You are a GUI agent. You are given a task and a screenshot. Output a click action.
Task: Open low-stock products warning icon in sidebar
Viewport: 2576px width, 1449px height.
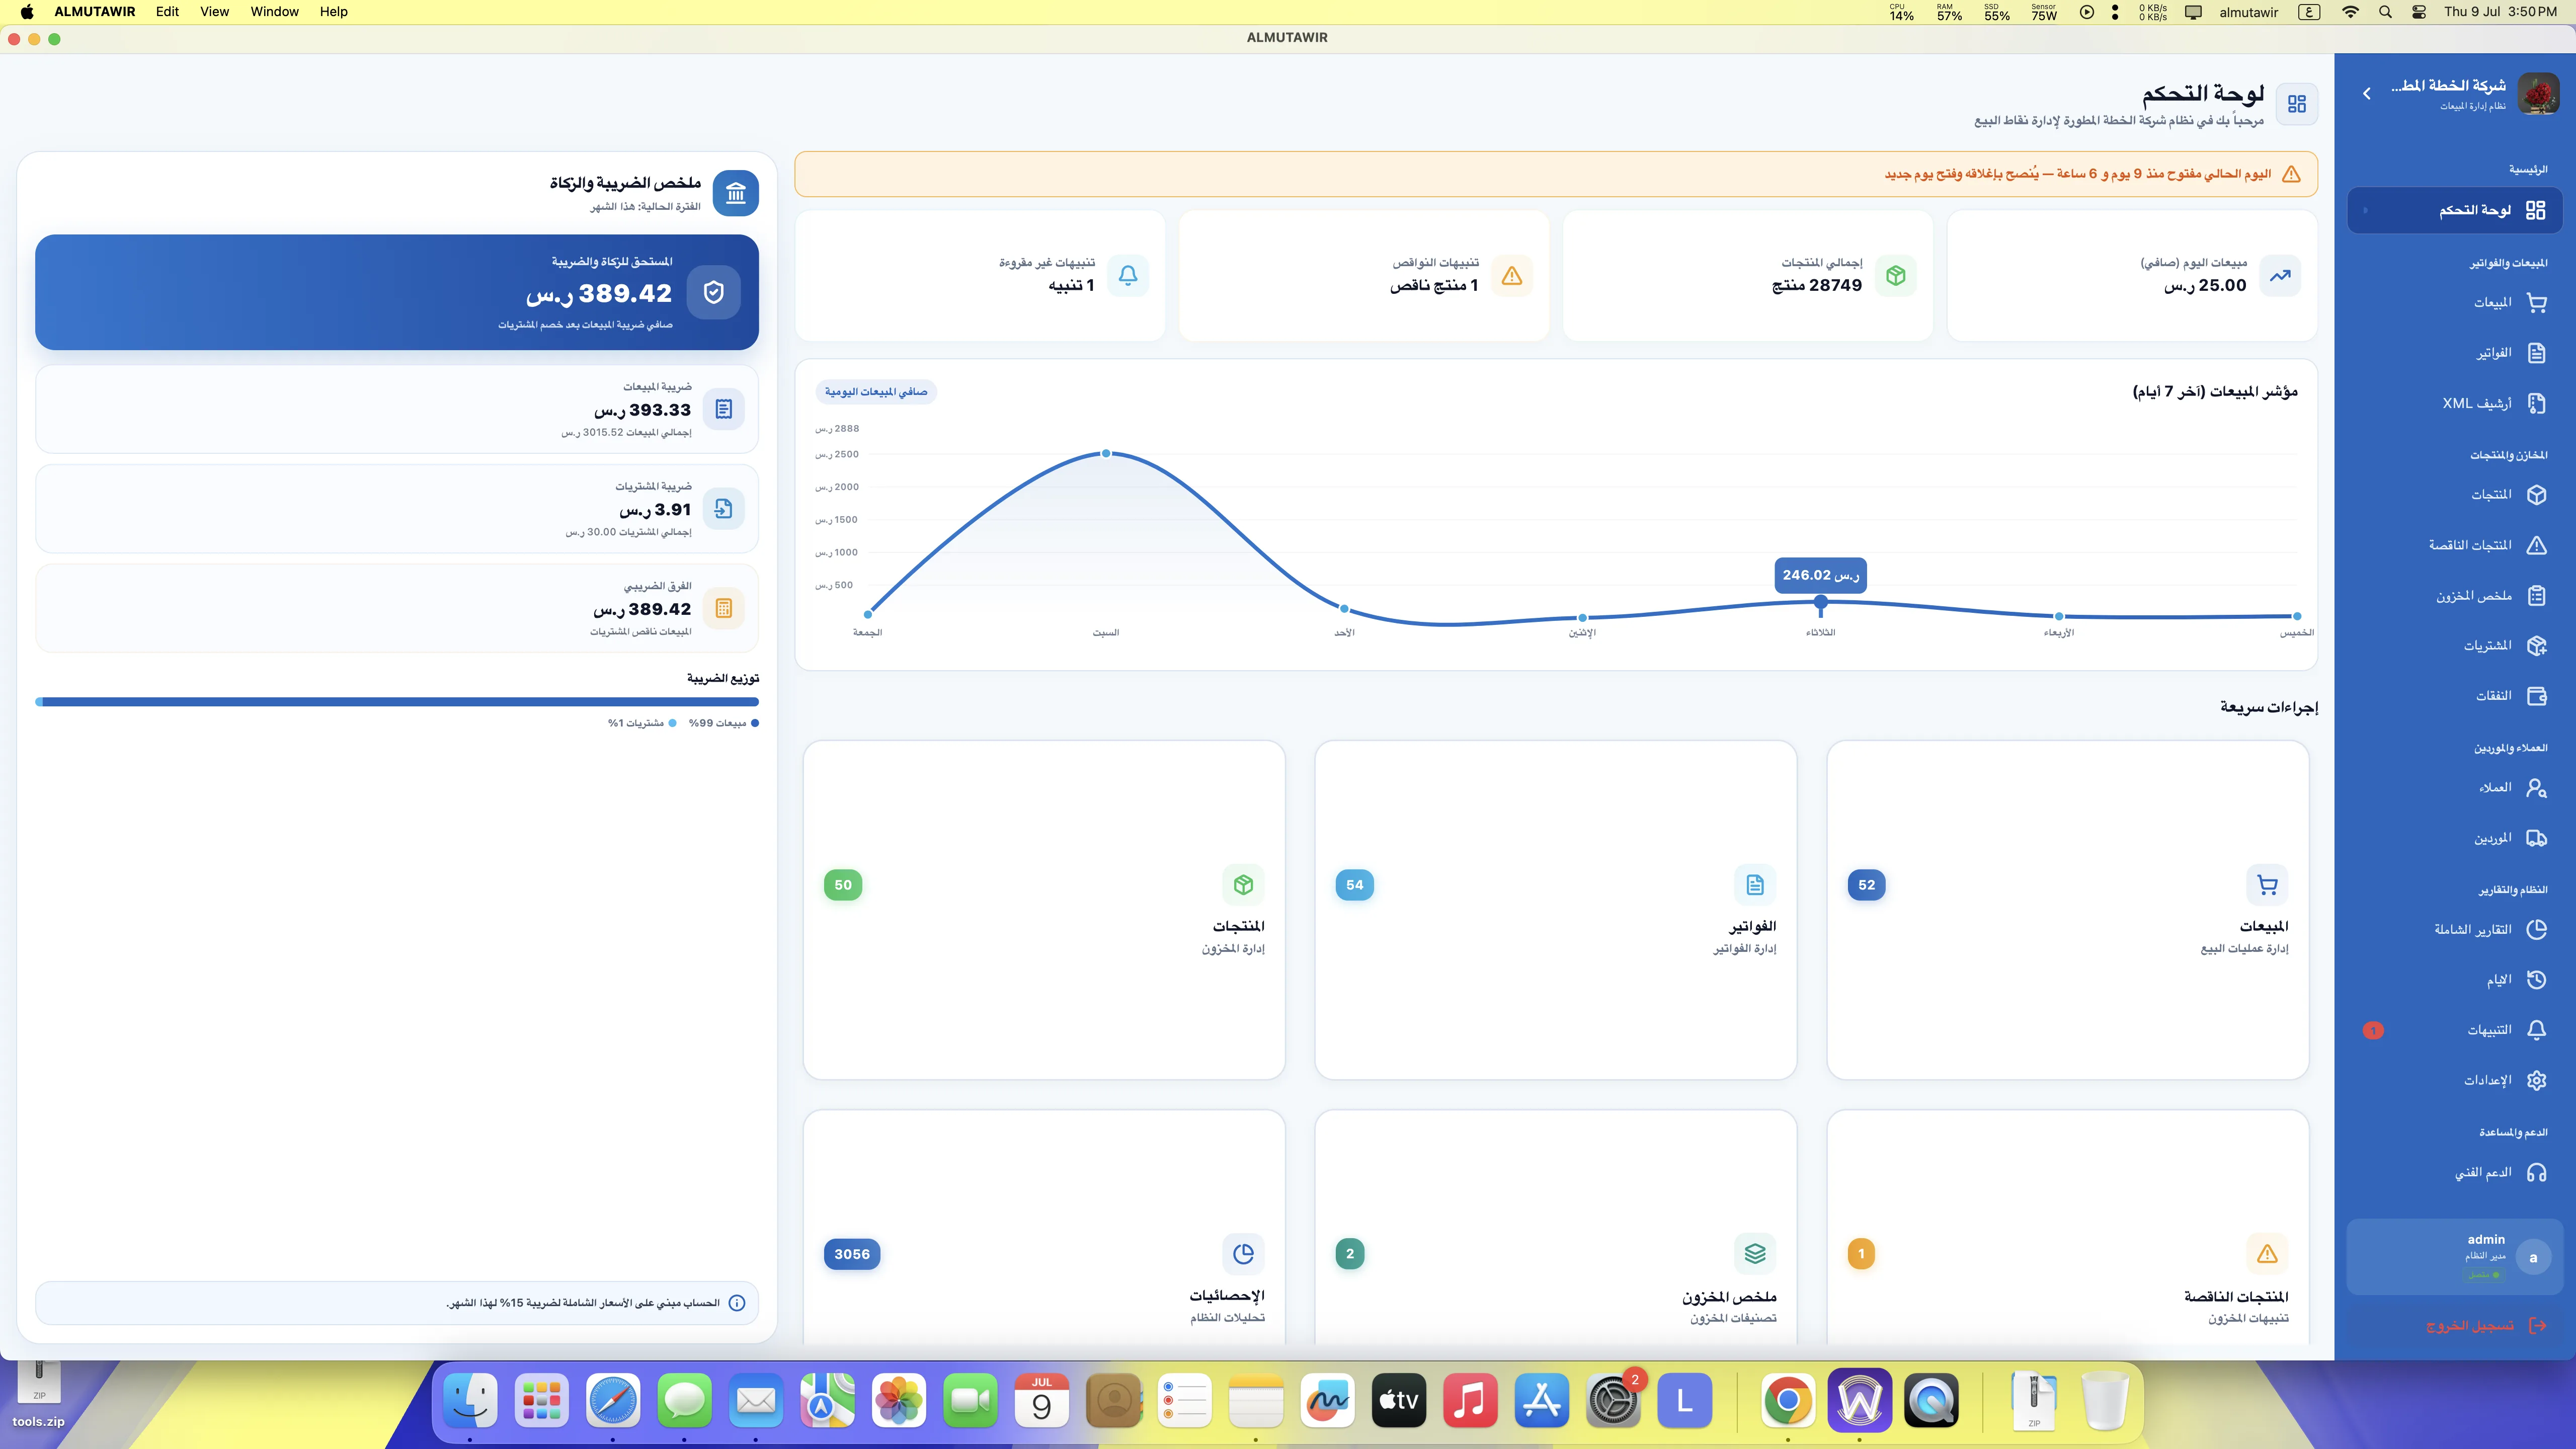tap(2536, 545)
